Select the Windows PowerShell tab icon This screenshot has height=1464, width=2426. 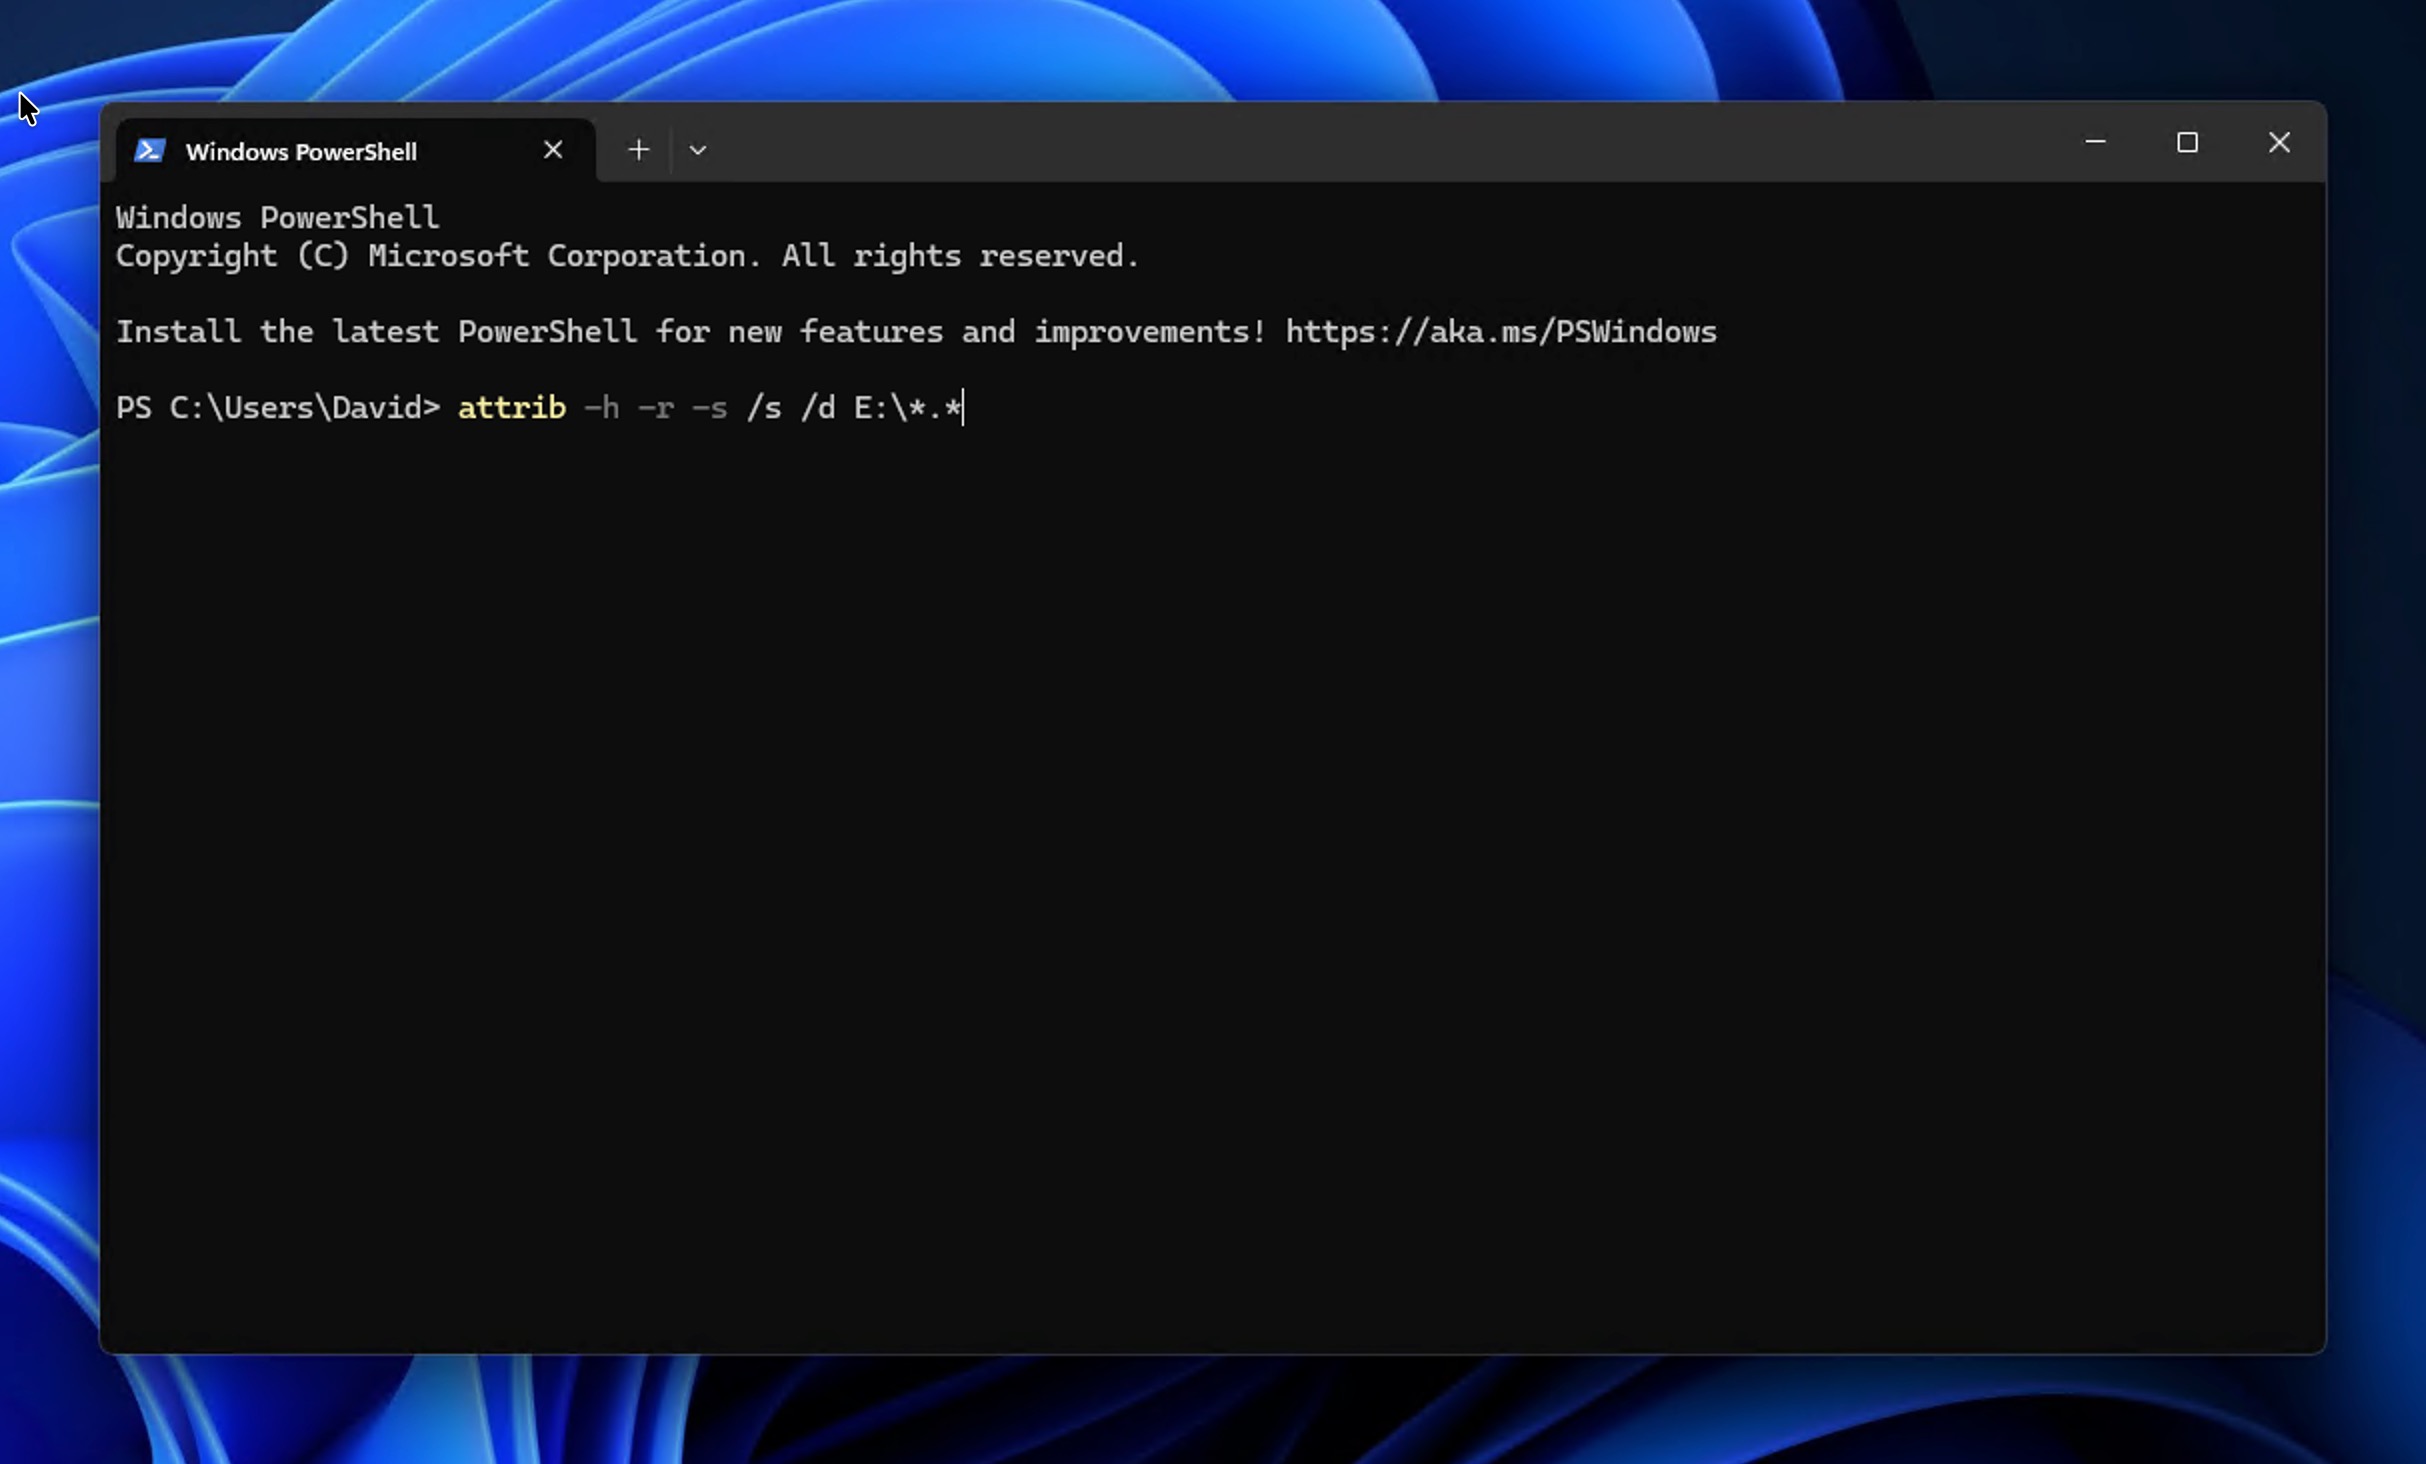[x=151, y=150]
